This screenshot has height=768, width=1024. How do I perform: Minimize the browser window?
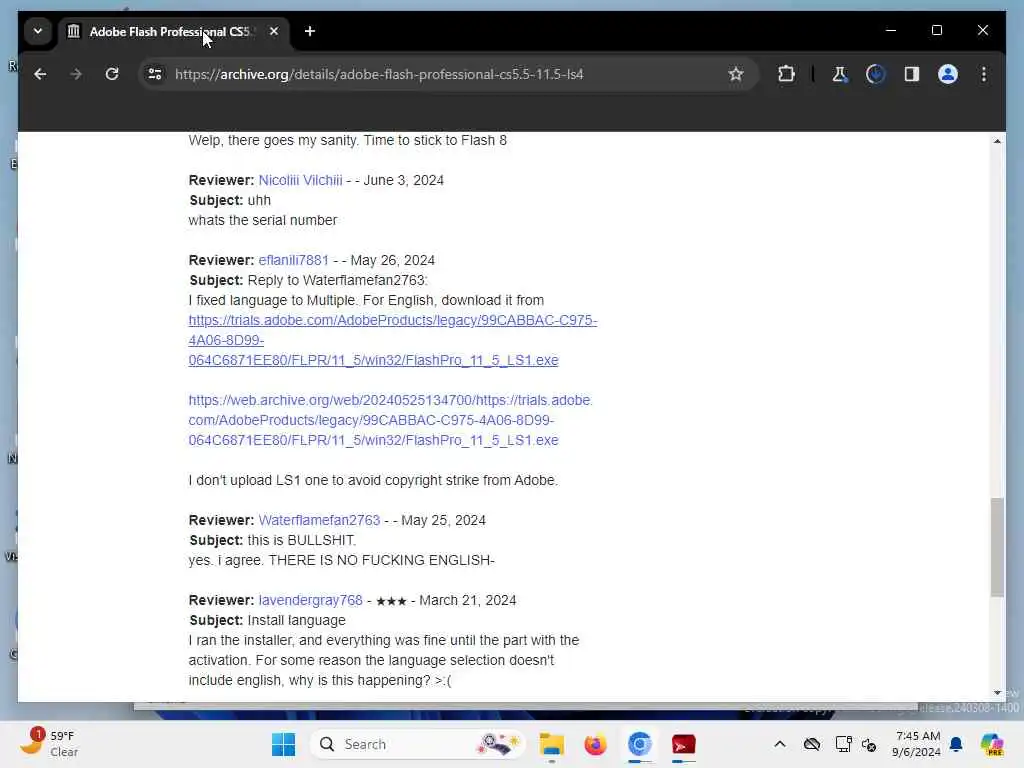coord(891,31)
